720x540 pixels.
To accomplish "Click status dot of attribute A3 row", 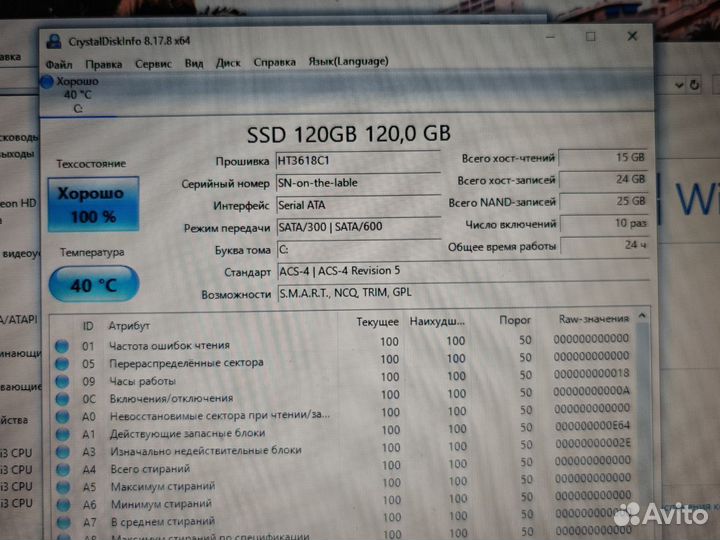I will pos(63,452).
